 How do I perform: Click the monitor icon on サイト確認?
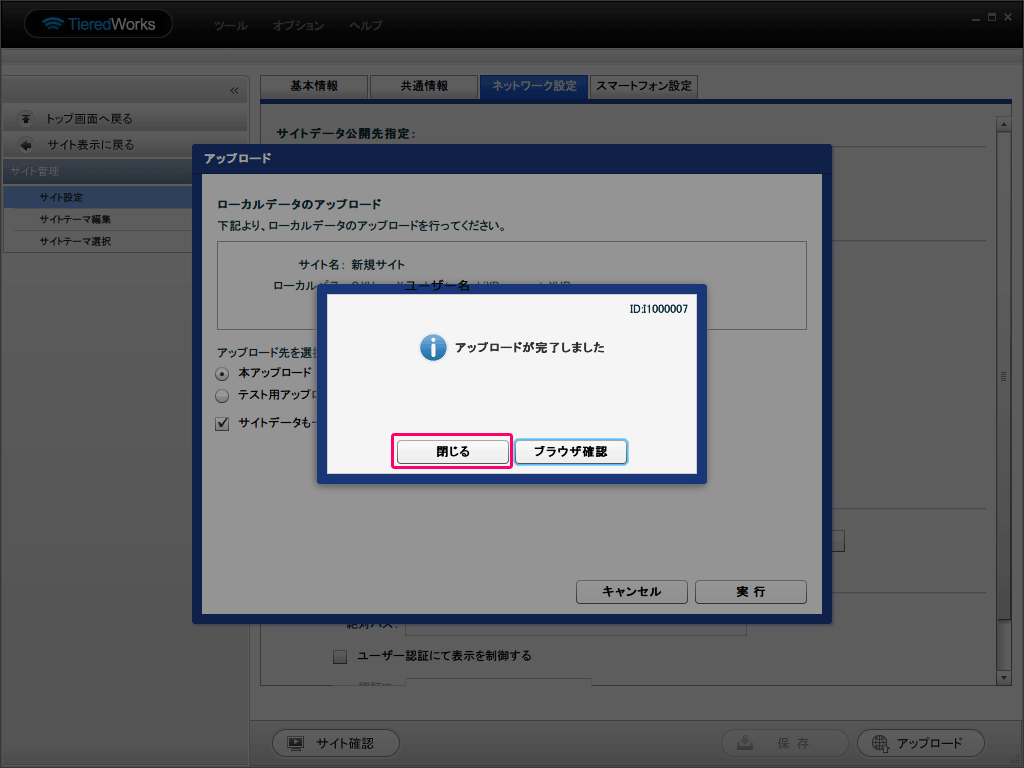coord(296,743)
